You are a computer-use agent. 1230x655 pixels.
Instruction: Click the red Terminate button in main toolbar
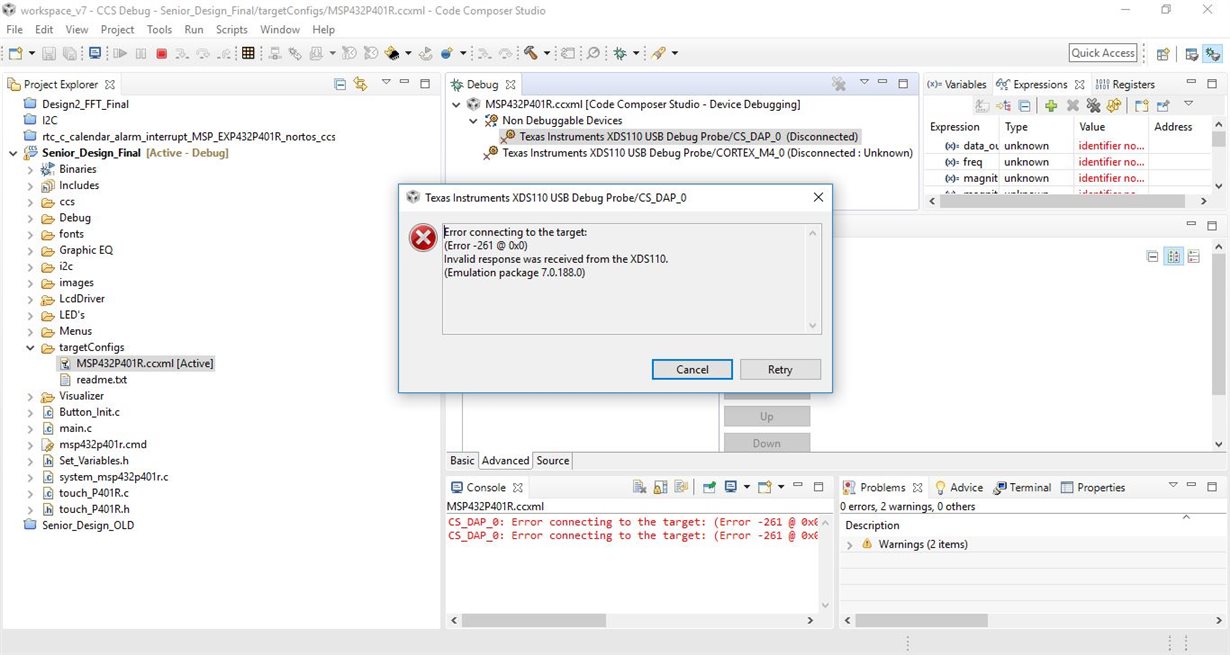tap(161, 53)
